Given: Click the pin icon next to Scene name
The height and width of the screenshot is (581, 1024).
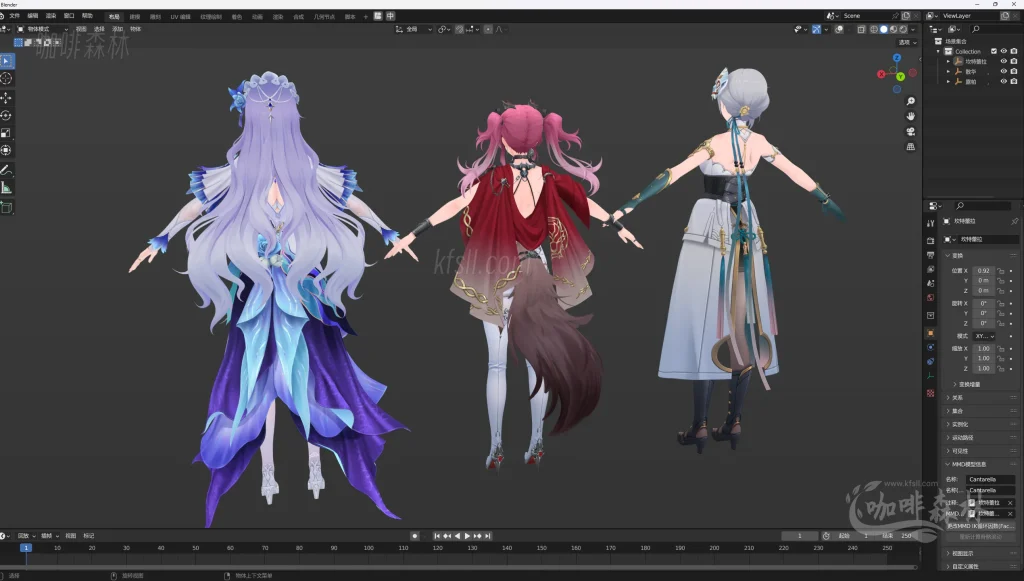Looking at the screenshot, I should (895, 16).
